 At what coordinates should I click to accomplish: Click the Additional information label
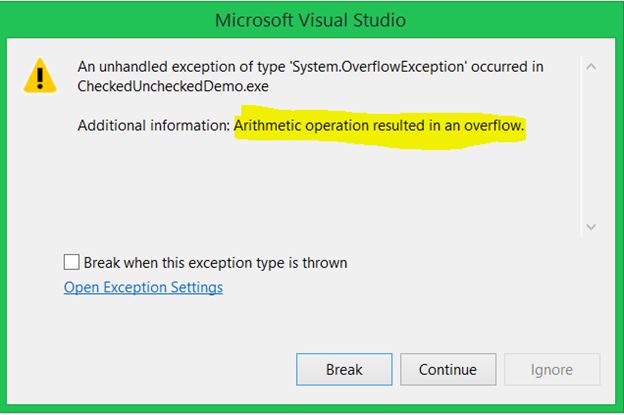tap(154, 127)
